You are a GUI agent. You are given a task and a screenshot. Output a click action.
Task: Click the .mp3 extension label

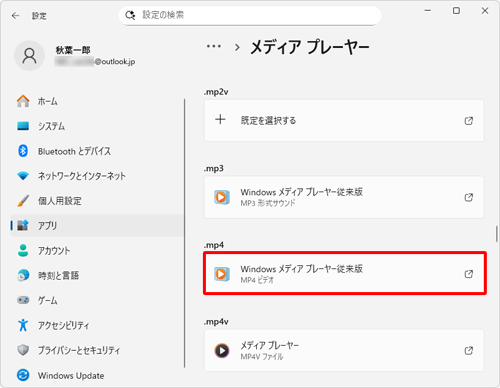pos(214,168)
